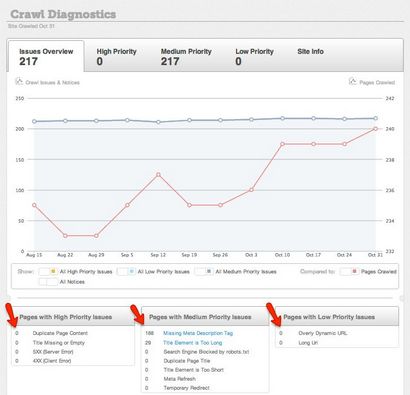The image size is (410, 395).
Task: Click Meta Refresh row
Action: point(205,379)
